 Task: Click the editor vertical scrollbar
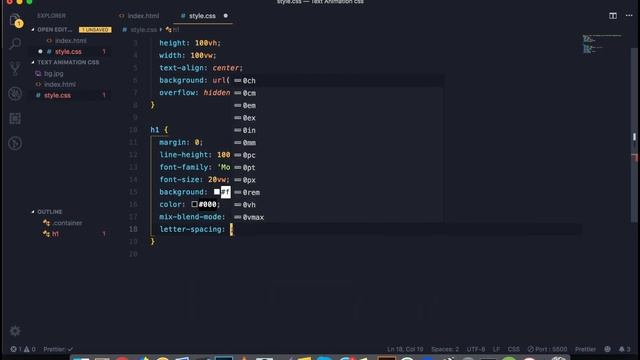coord(634,135)
